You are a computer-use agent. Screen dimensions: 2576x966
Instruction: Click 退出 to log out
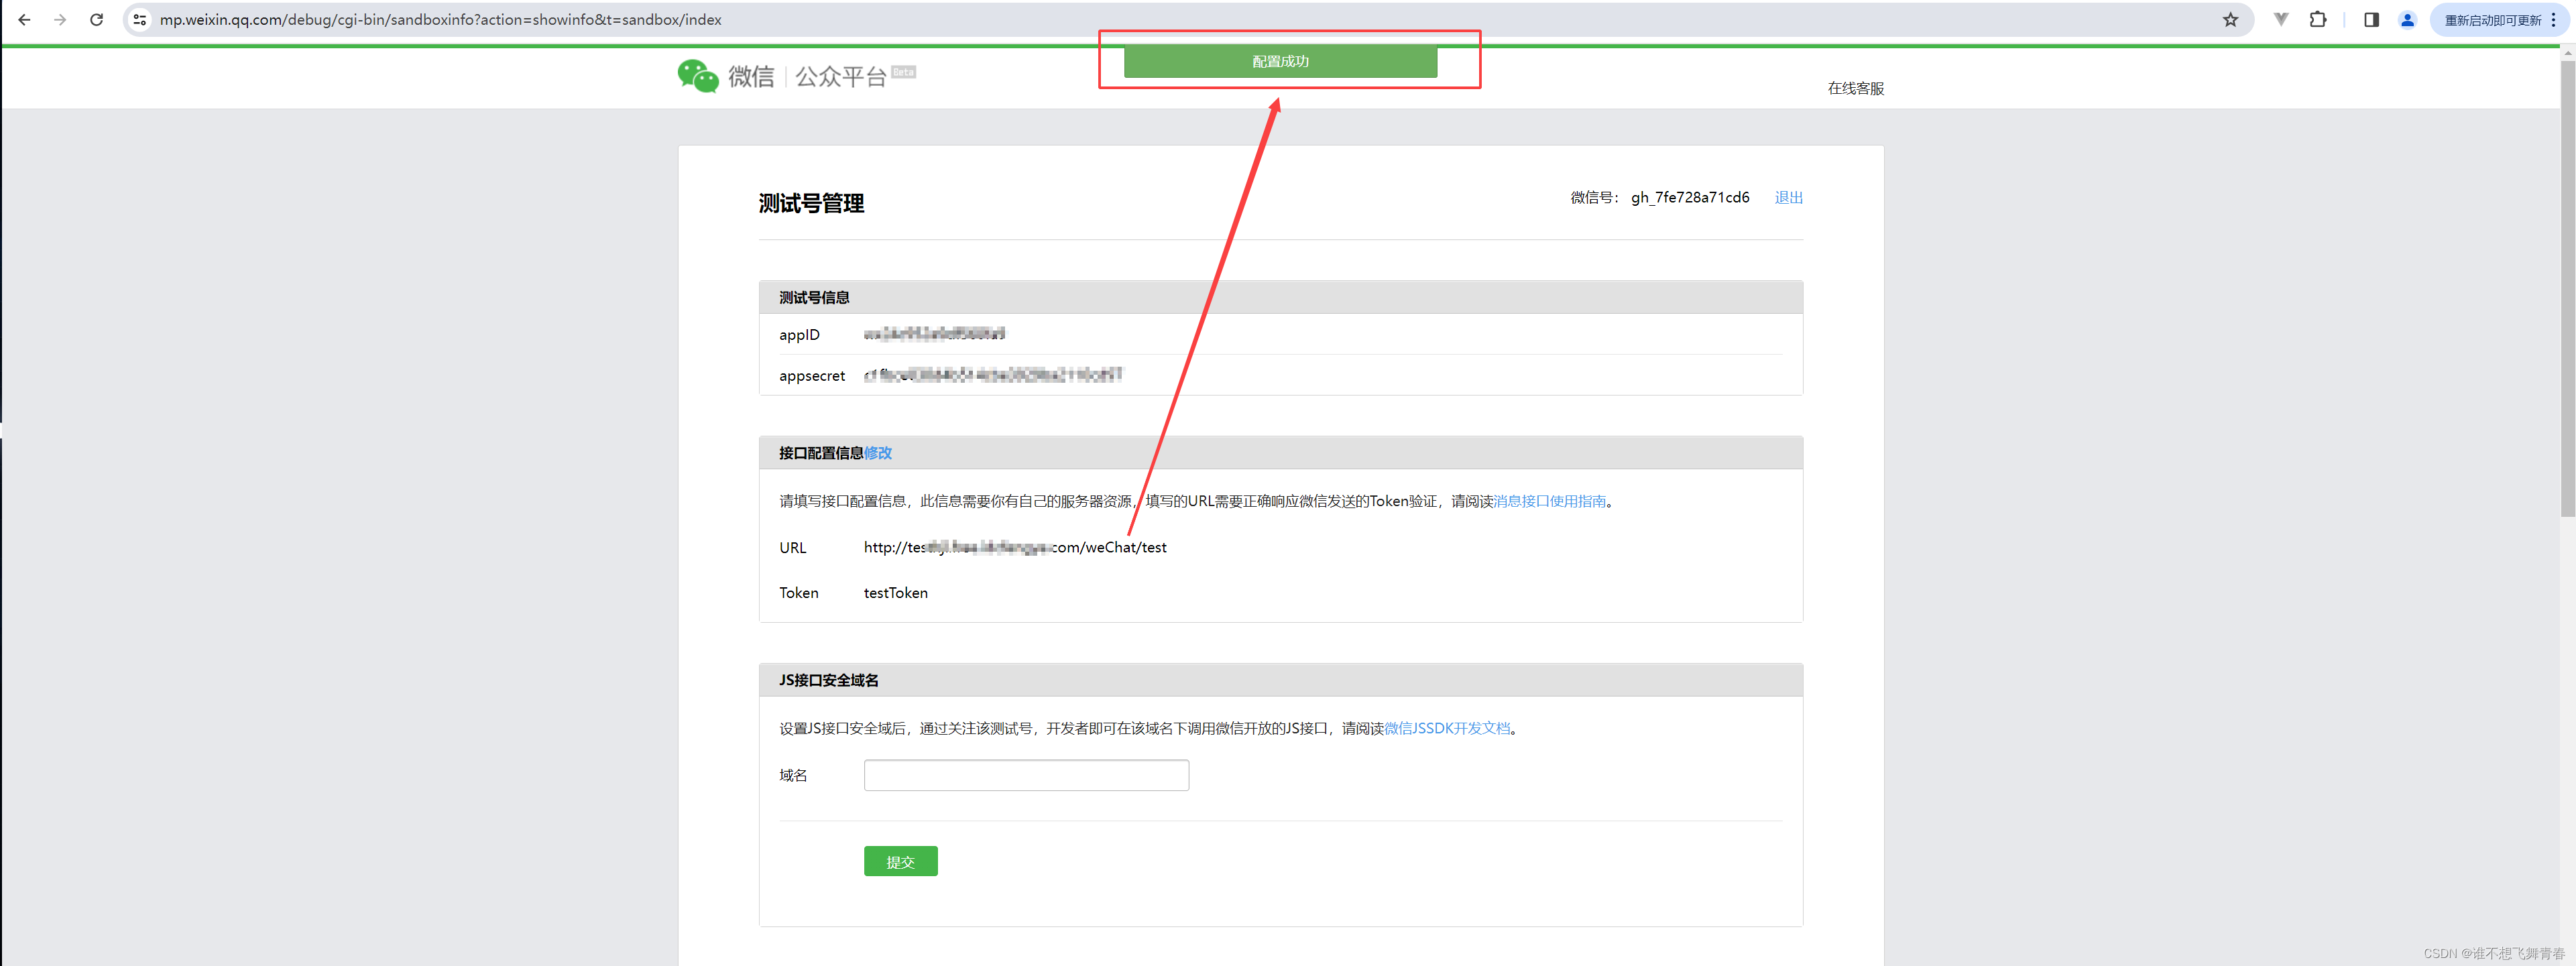[1788, 197]
